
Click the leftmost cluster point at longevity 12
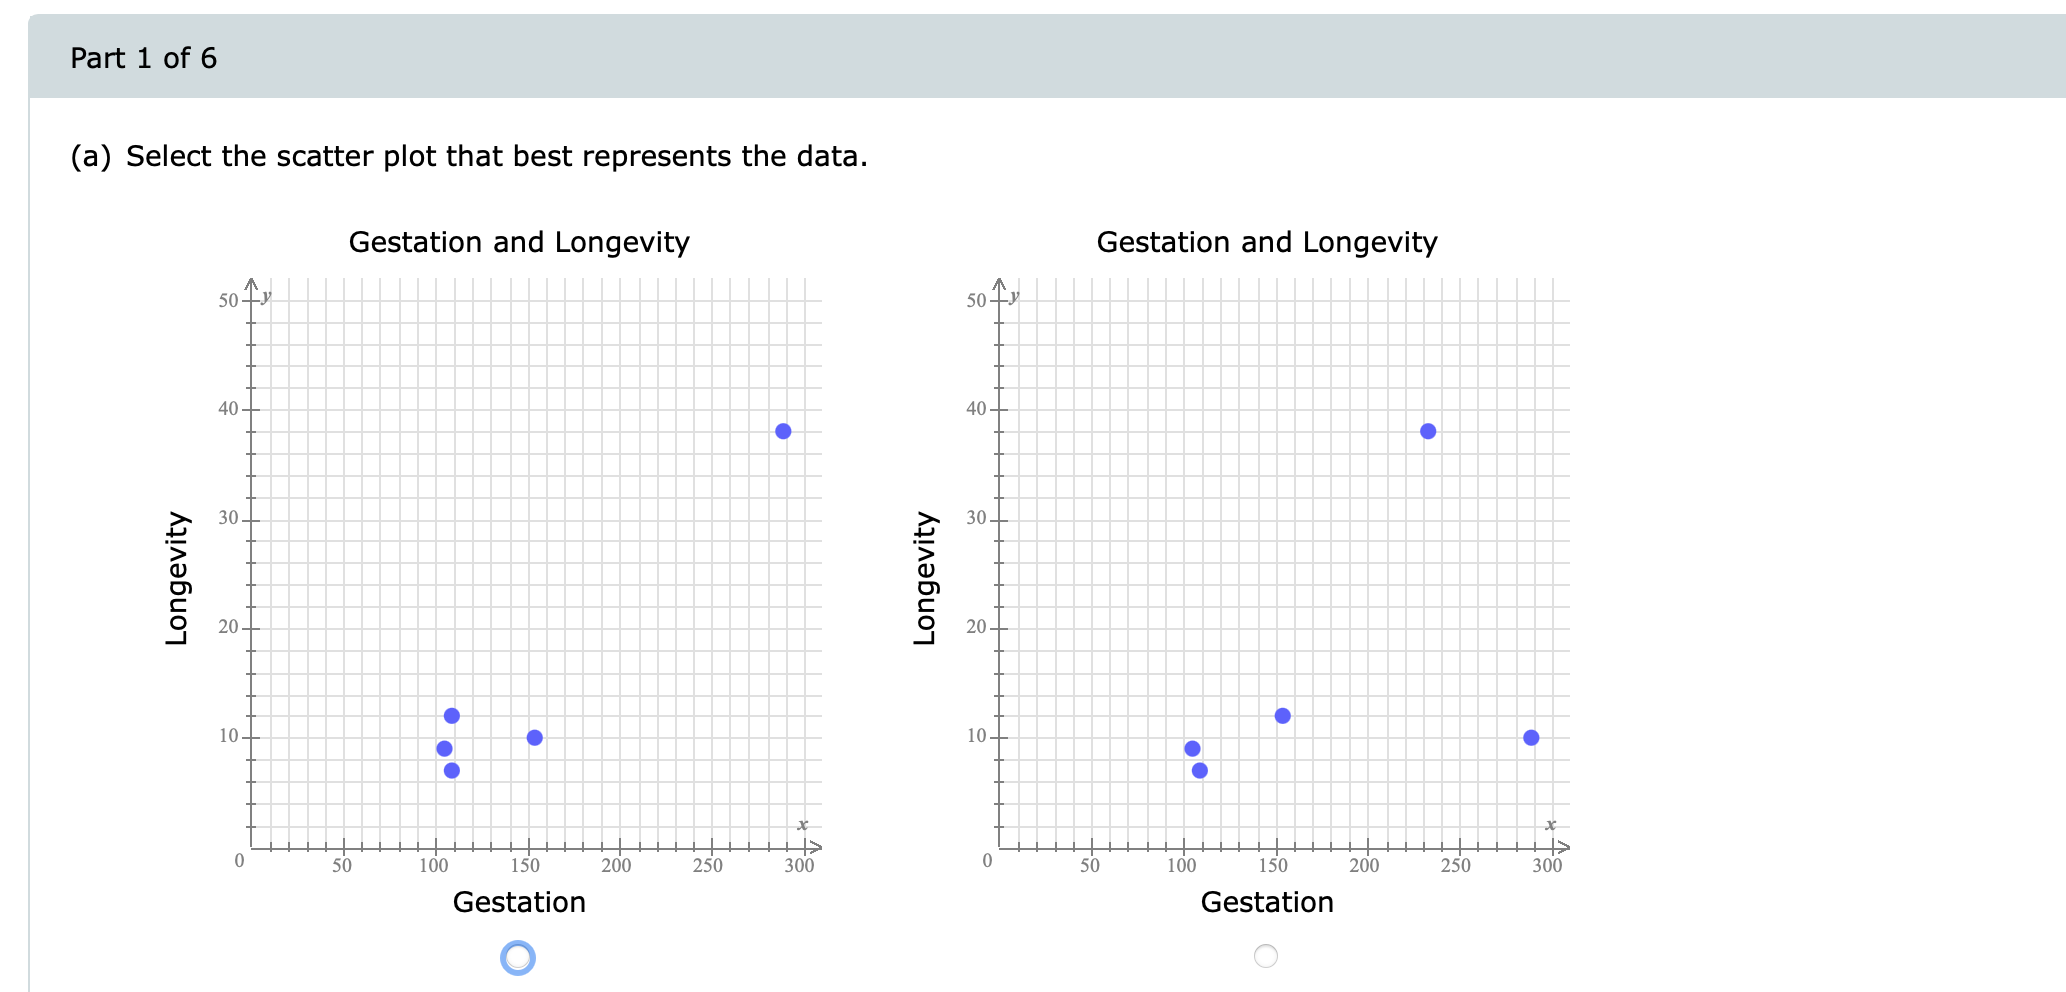pyautogui.click(x=452, y=715)
